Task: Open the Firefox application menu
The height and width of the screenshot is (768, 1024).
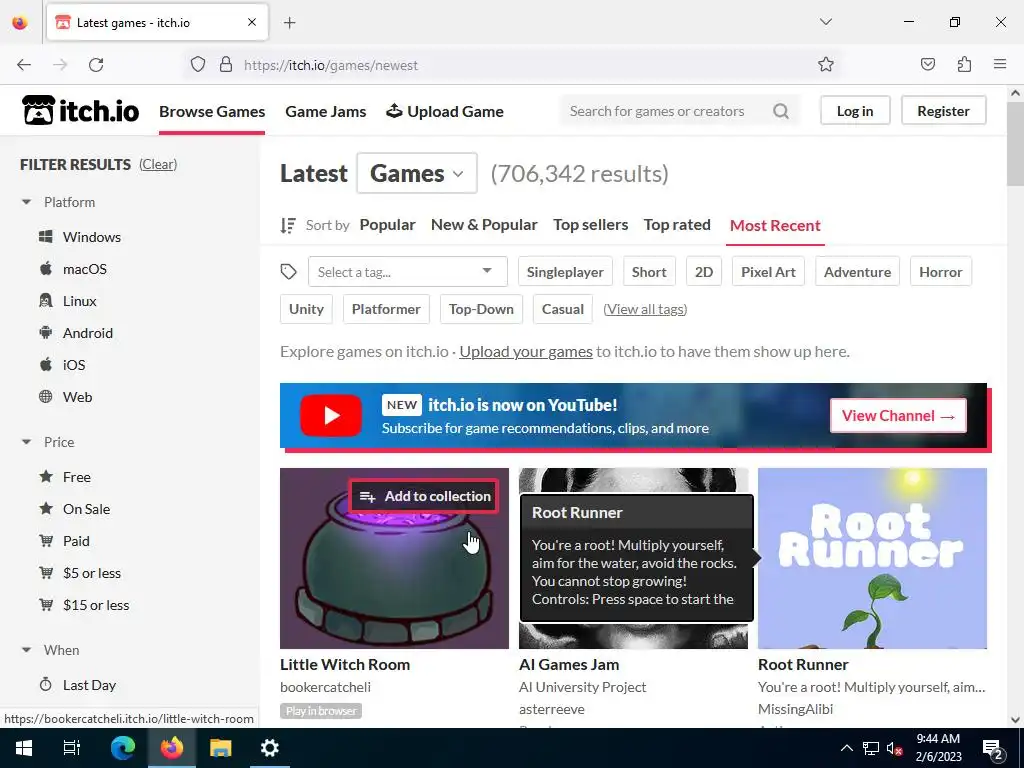Action: click(x=1000, y=64)
